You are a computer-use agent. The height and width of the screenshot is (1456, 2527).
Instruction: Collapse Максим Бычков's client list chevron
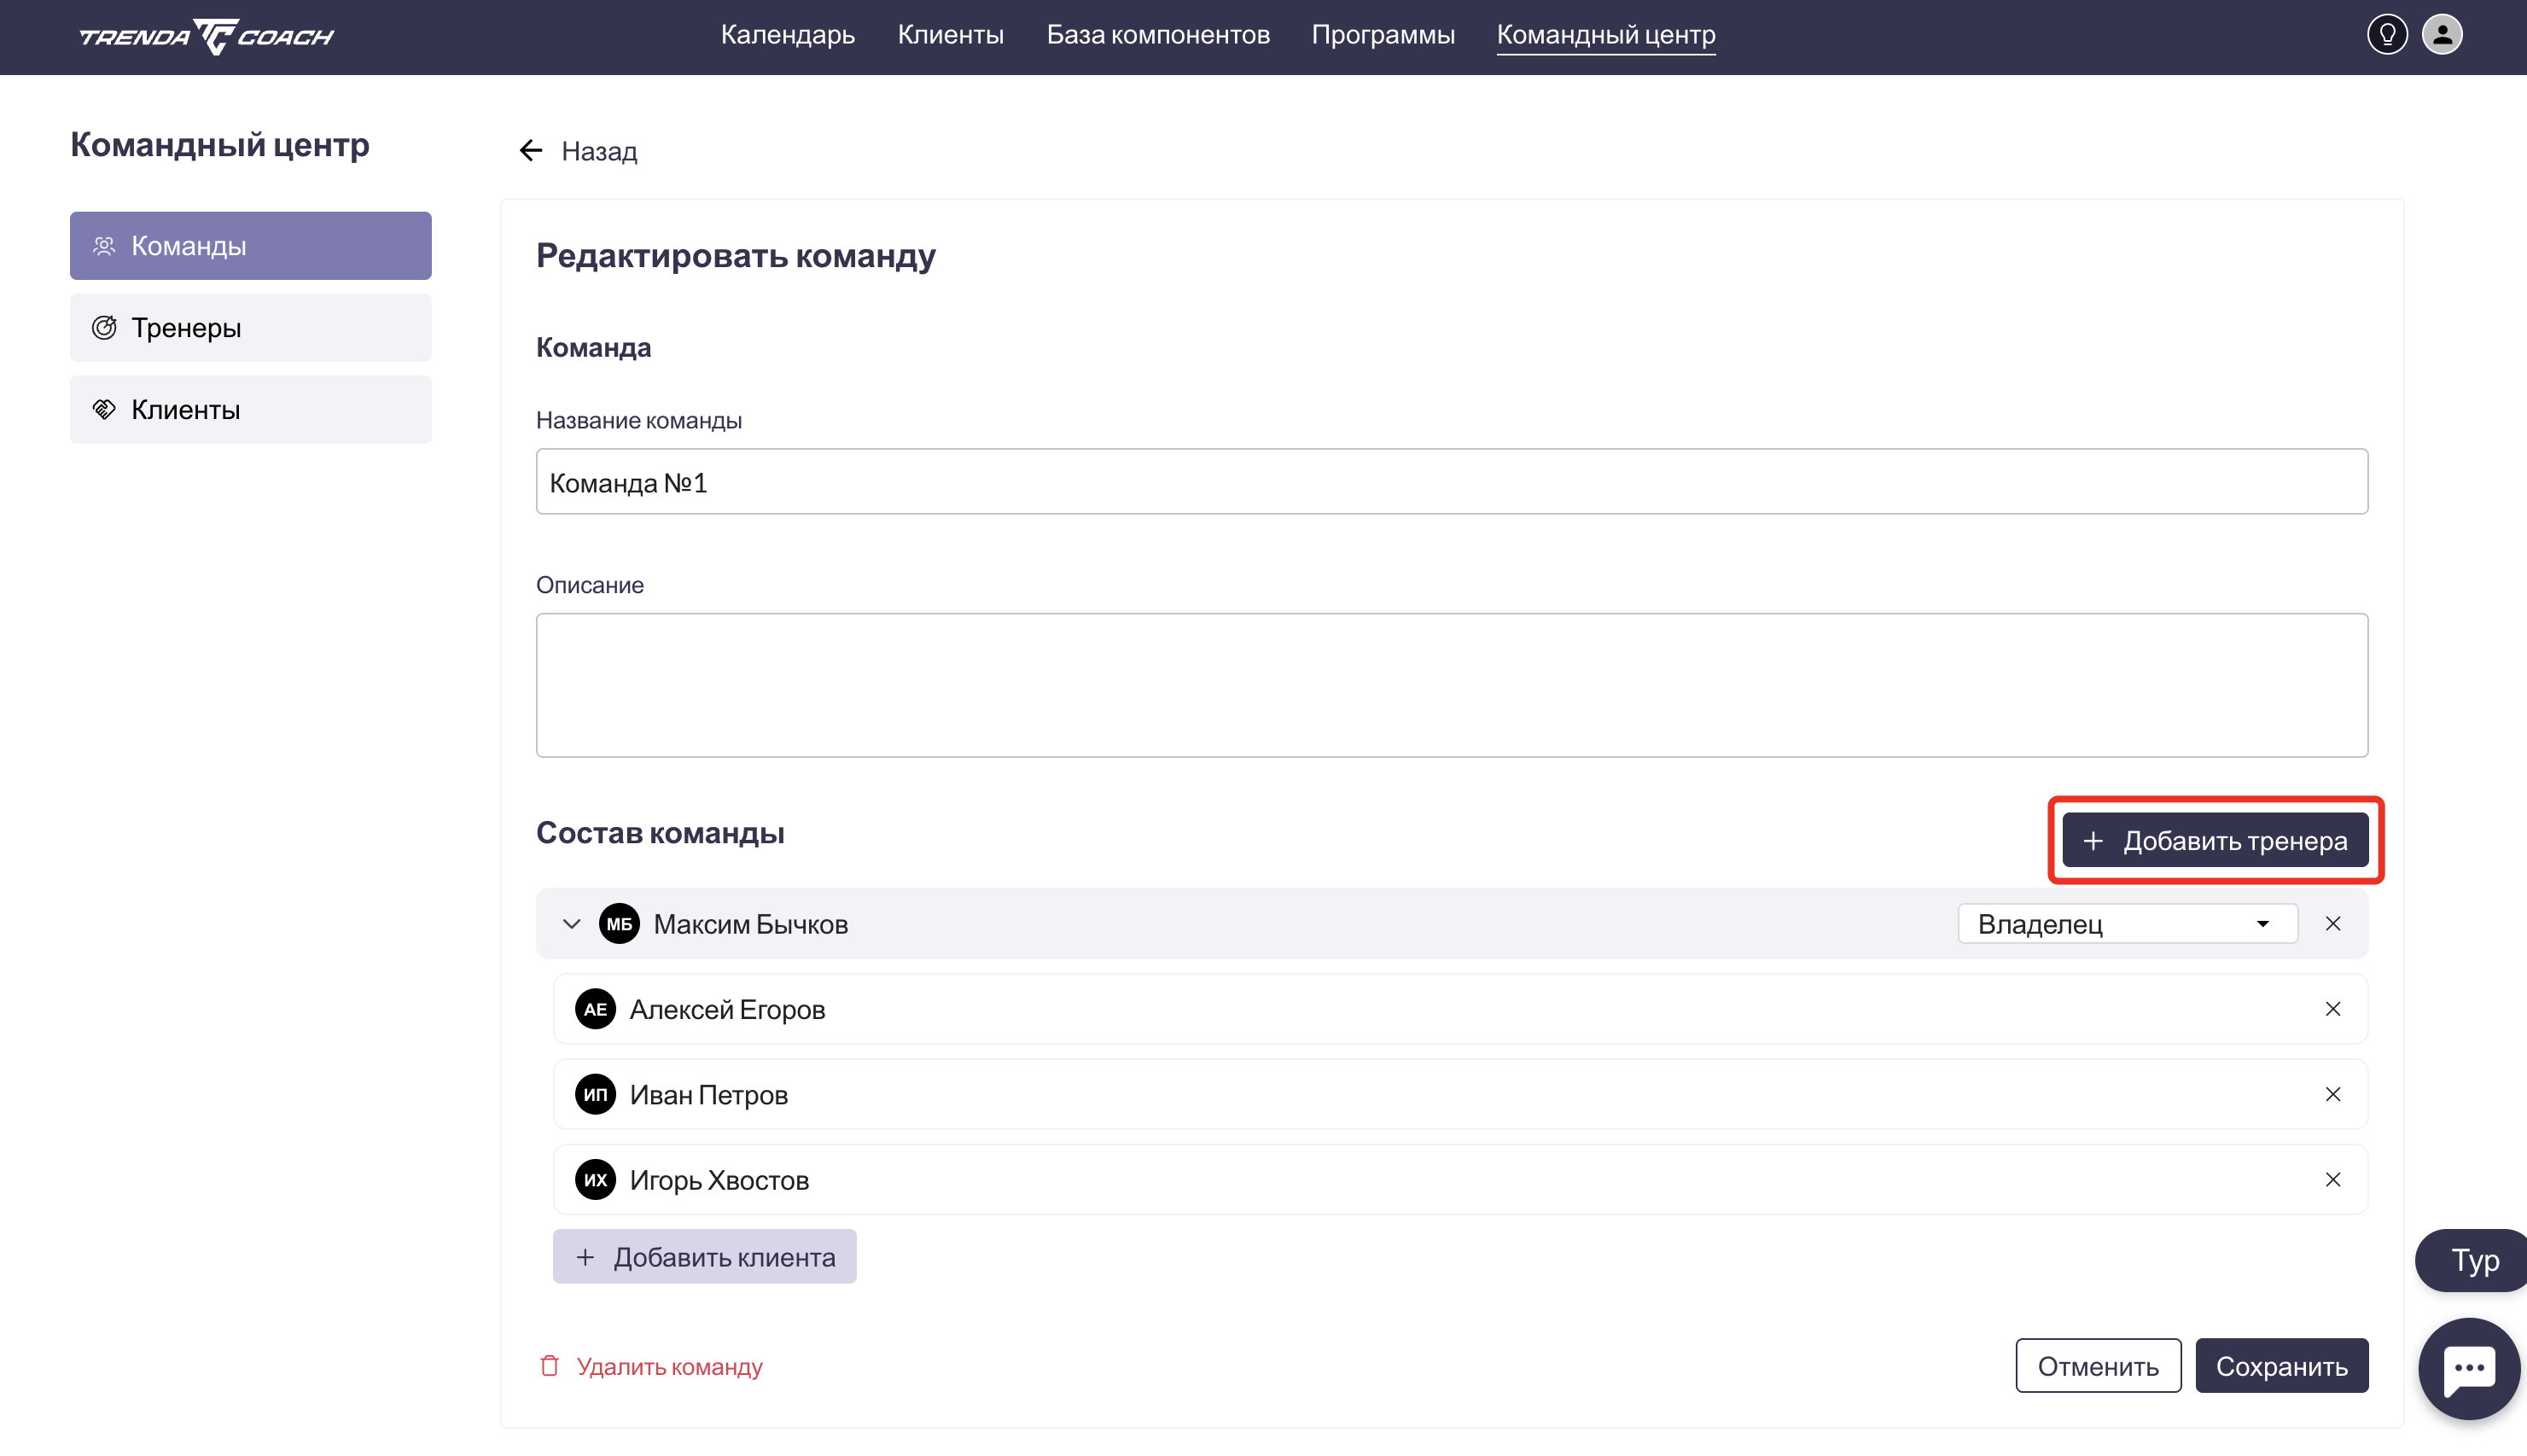coord(571,924)
